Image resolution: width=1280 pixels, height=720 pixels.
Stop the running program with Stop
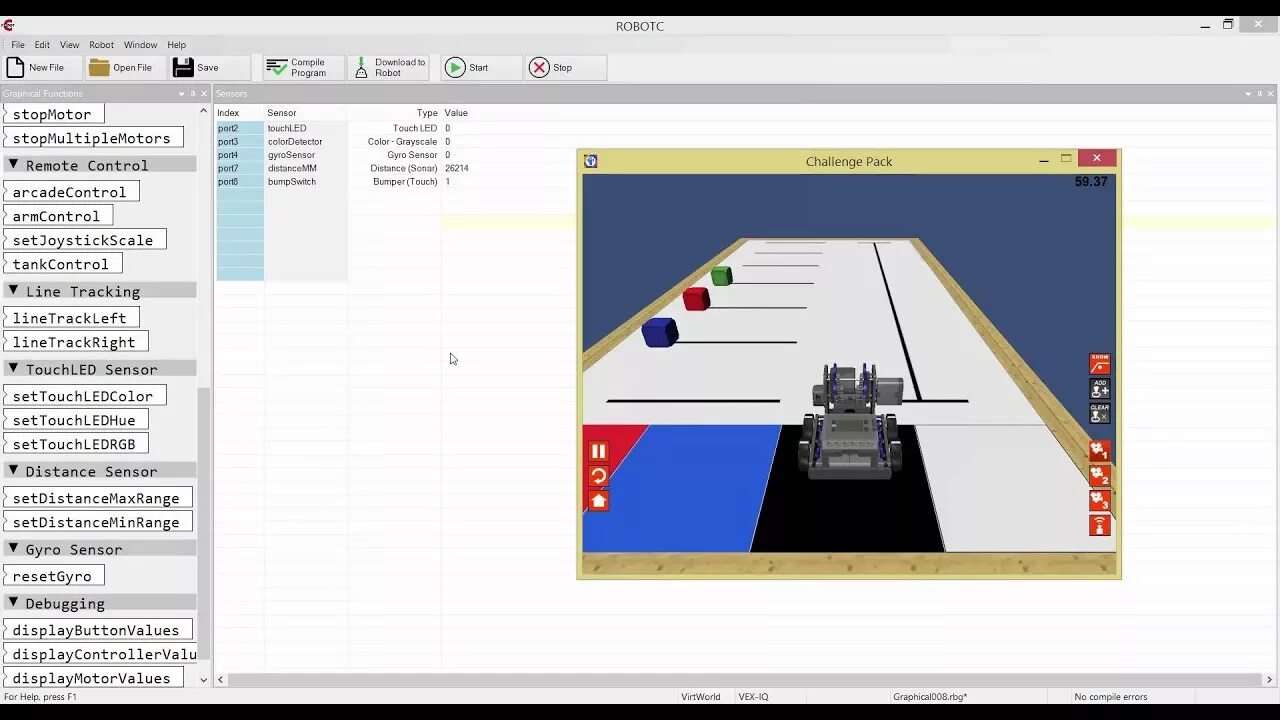pyautogui.click(x=566, y=67)
